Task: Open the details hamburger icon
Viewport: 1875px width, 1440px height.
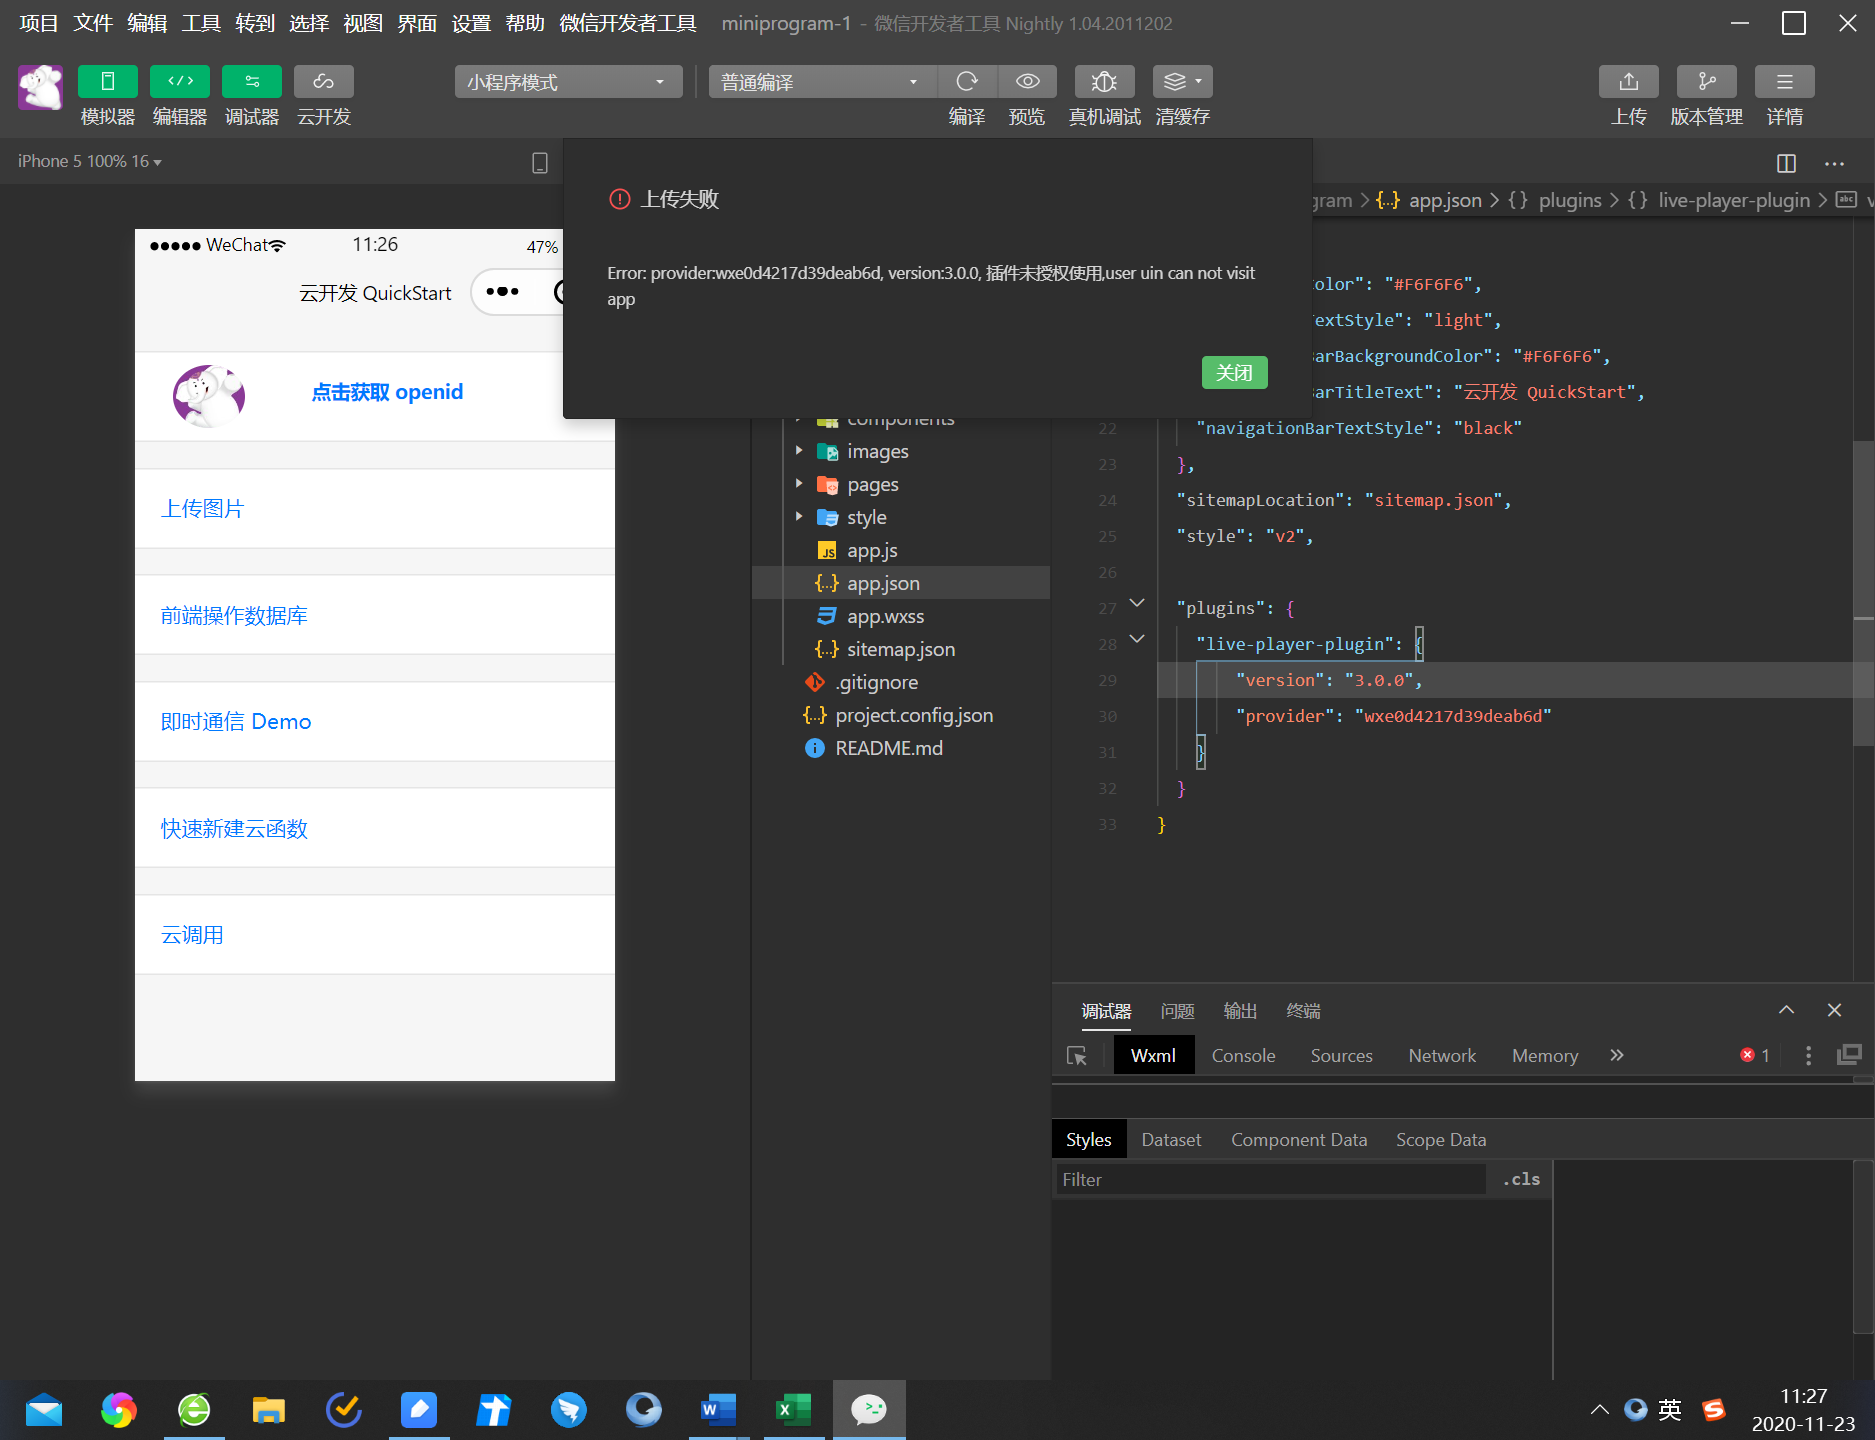Action: tap(1785, 81)
